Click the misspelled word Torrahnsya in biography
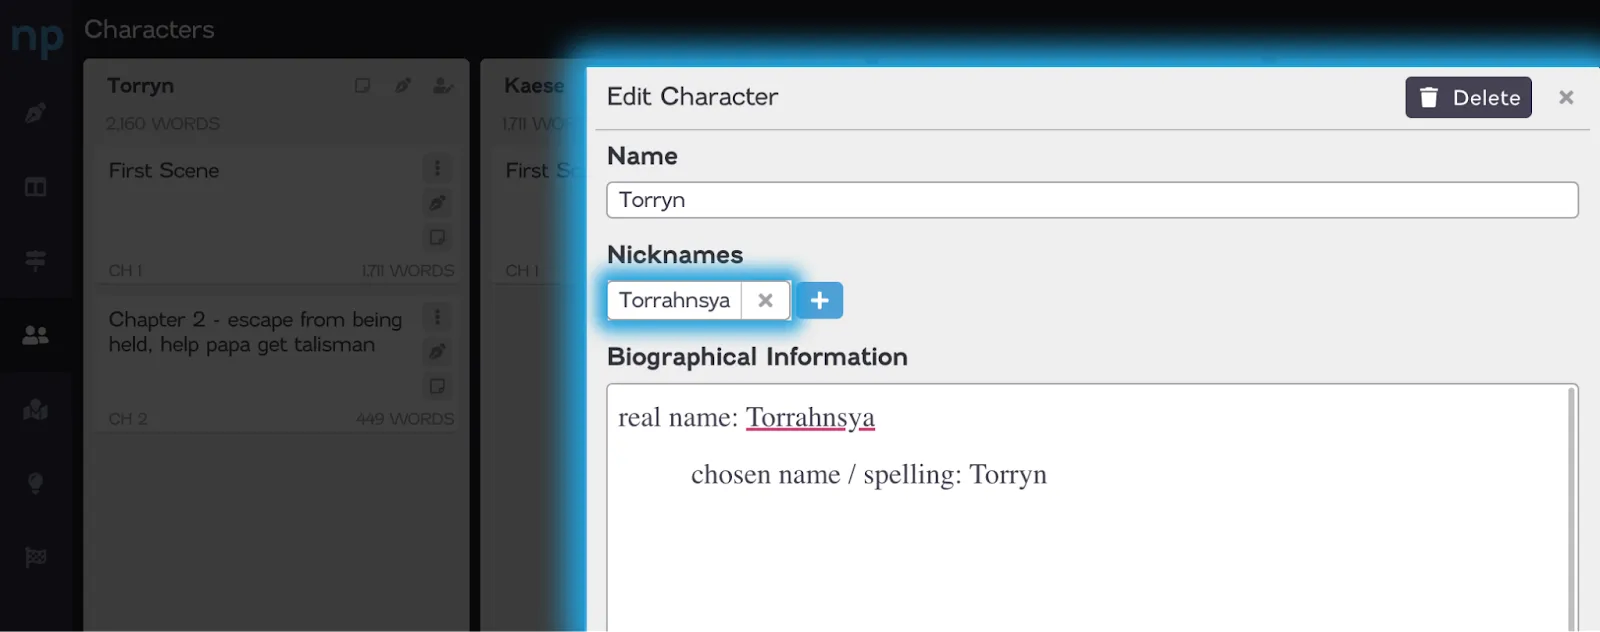The width and height of the screenshot is (1600, 632). [810, 418]
